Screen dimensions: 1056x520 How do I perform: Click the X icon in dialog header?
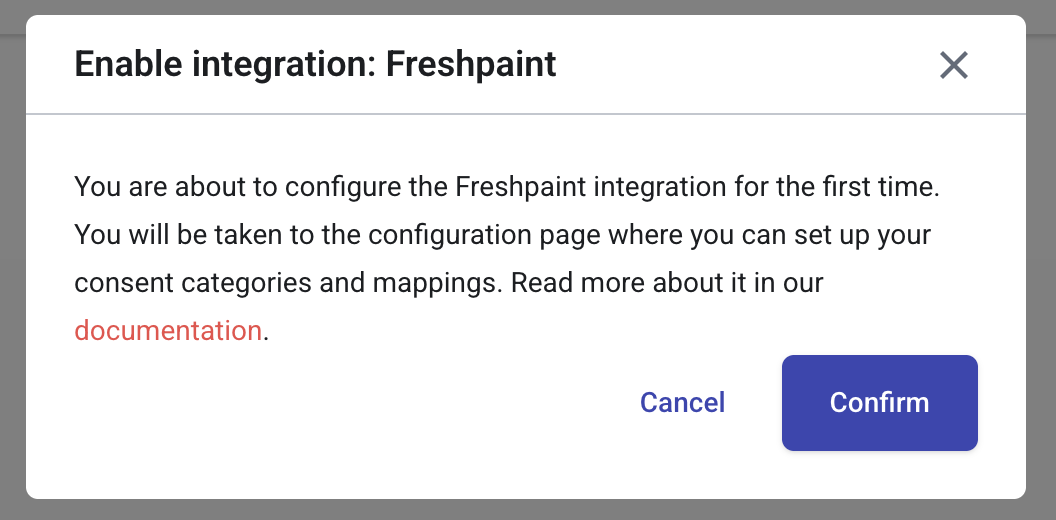pyautogui.click(x=953, y=66)
